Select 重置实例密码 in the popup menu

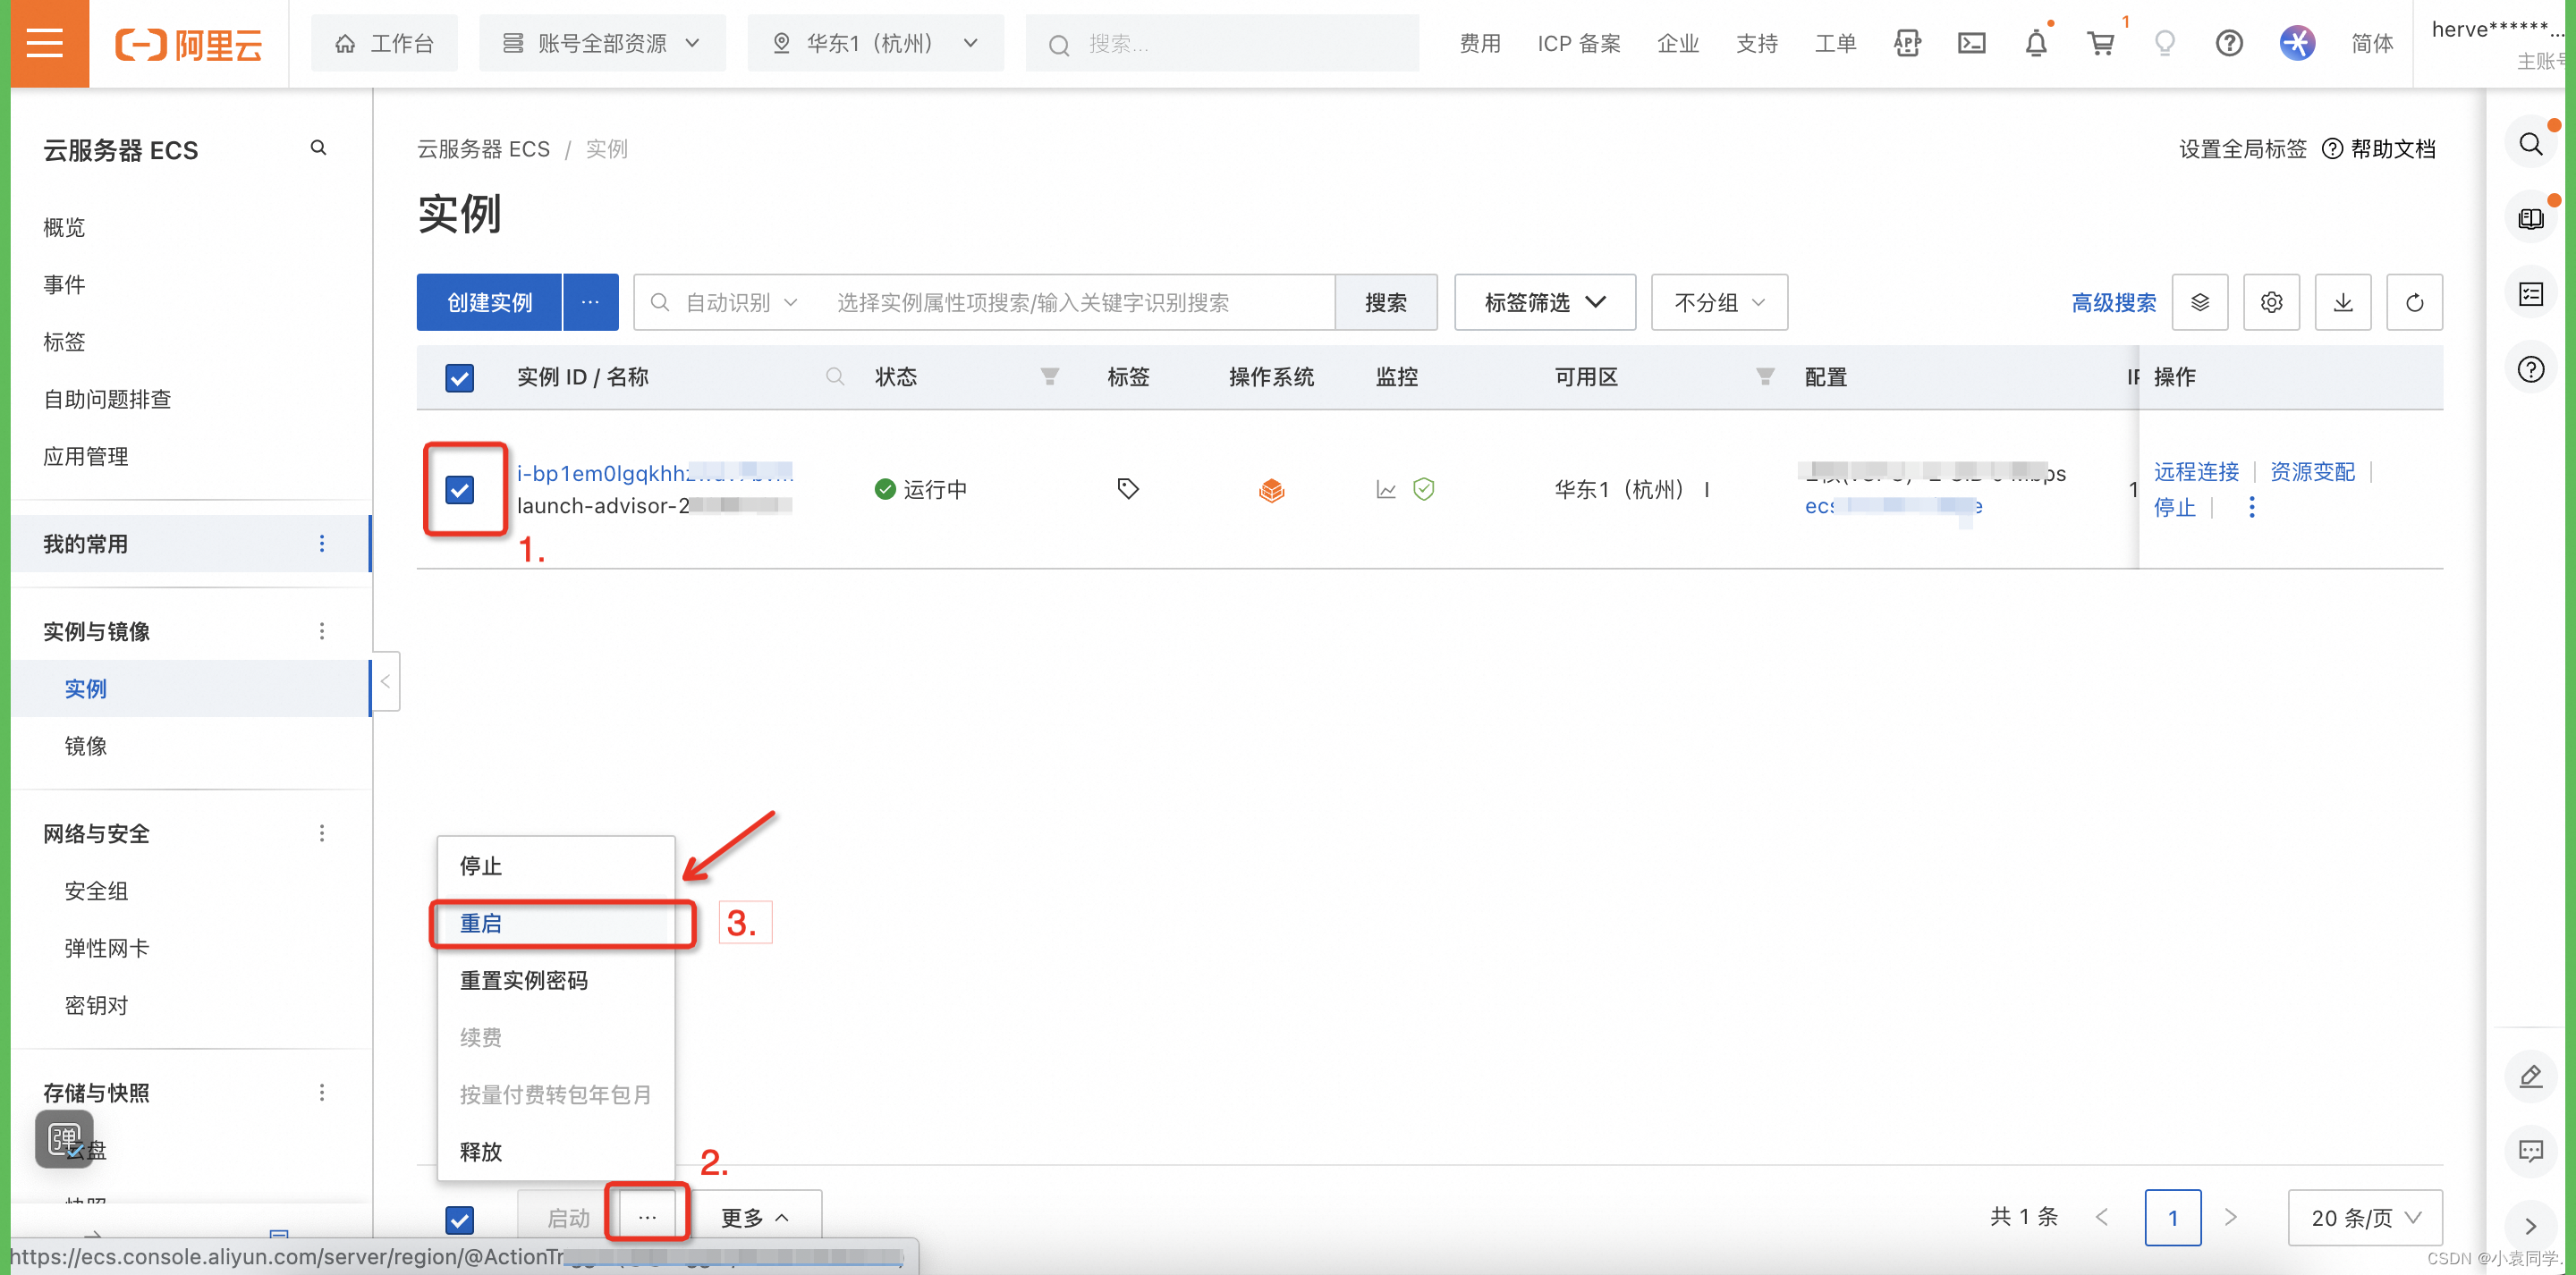(x=556, y=980)
